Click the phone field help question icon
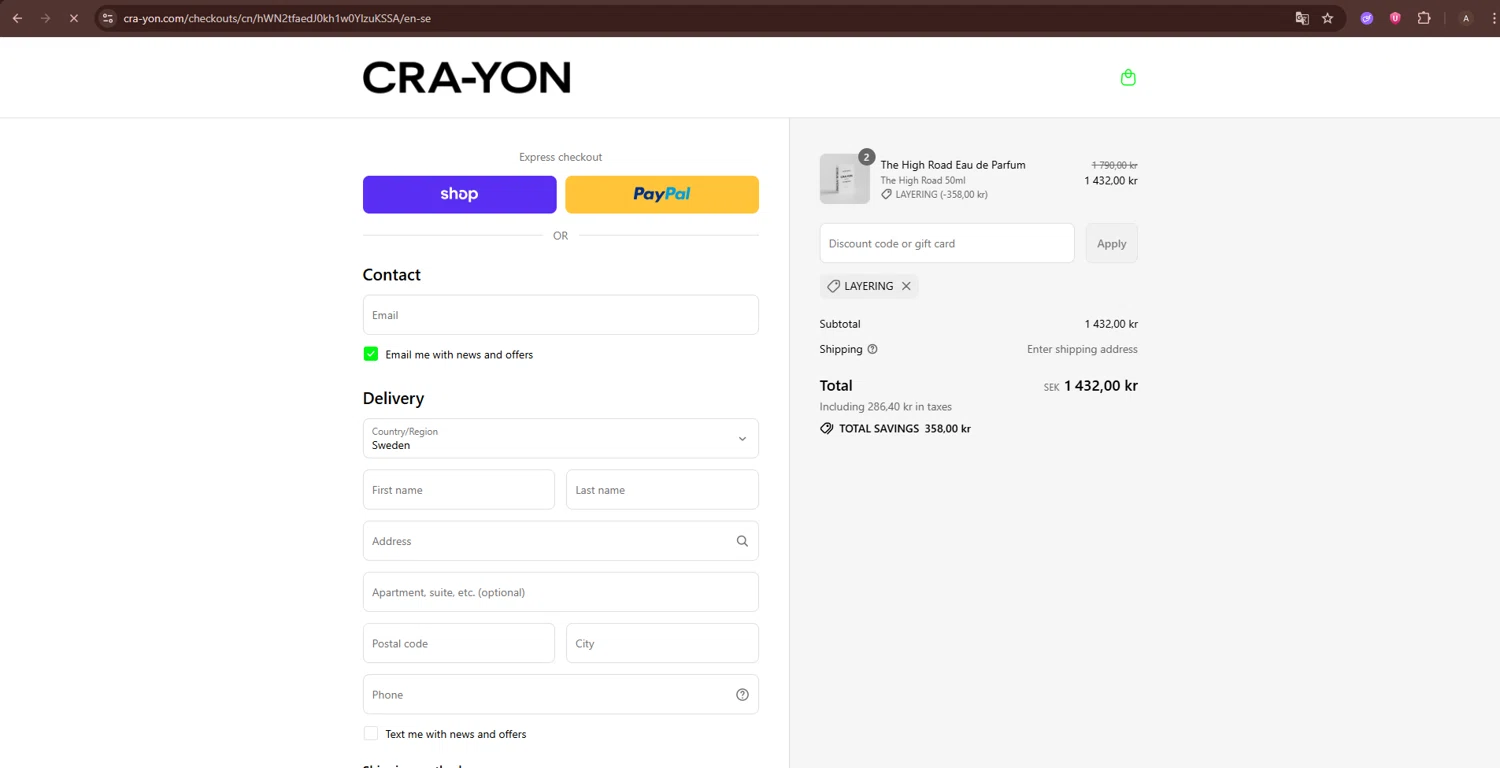The image size is (1500, 768). pyautogui.click(x=742, y=695)
